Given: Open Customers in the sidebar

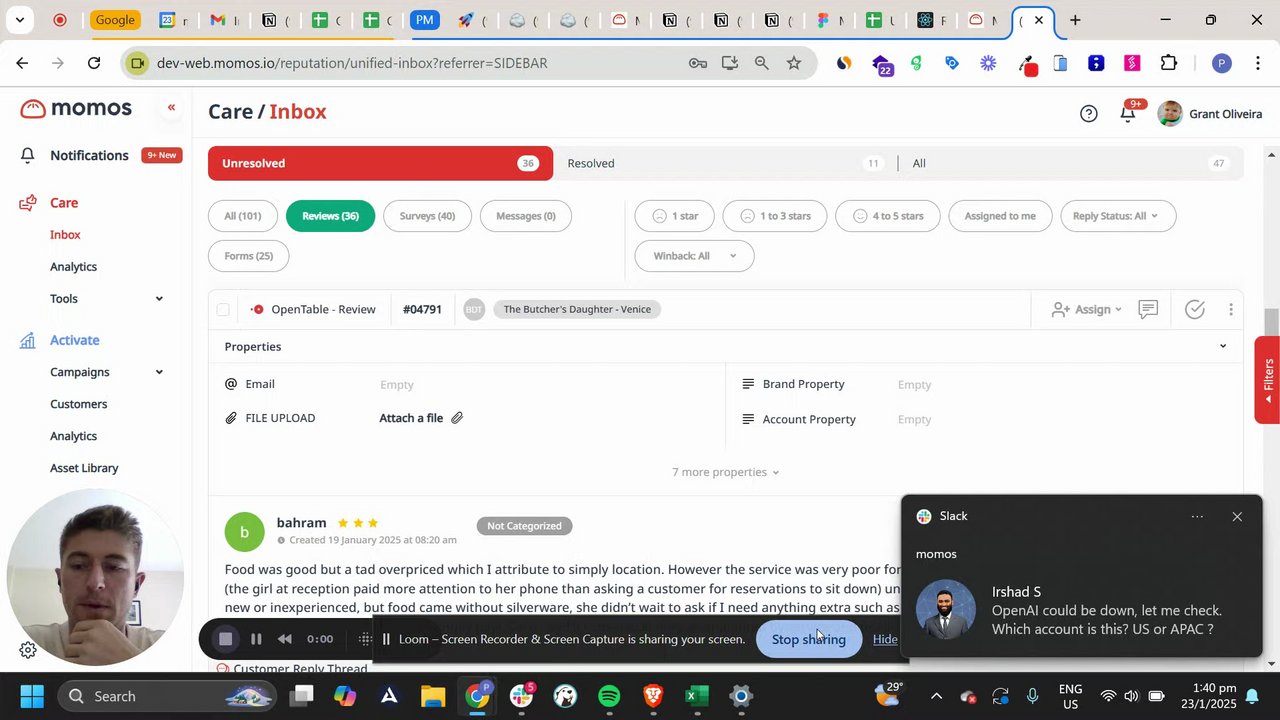Looking at the screenshot, I should (78, 404).
